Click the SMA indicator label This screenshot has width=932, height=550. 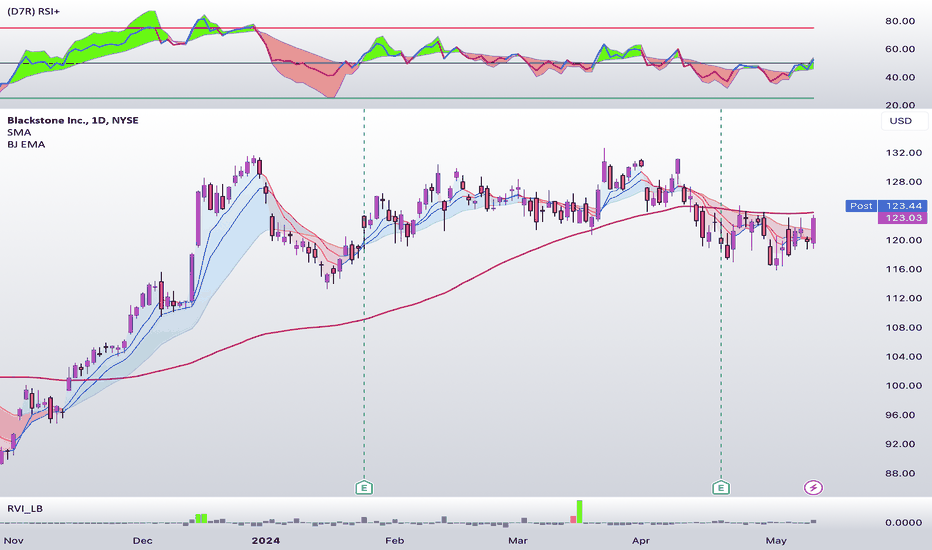point(19,132)
